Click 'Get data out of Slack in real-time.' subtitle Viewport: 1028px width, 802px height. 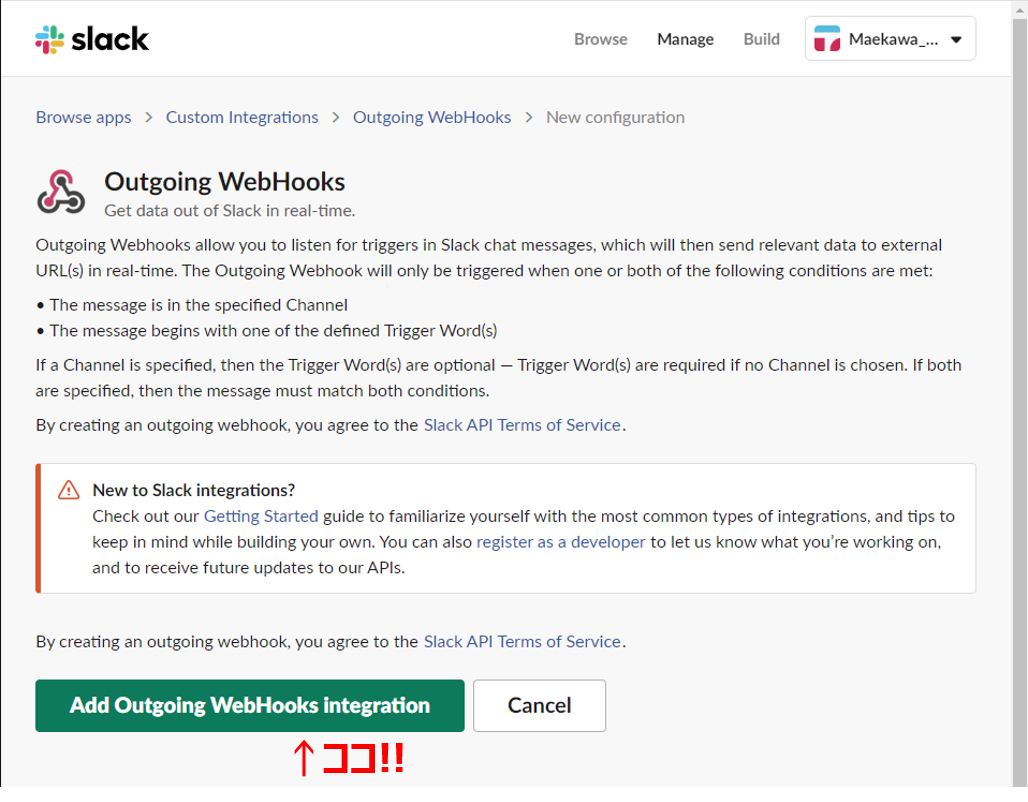[x=229, y=211]
